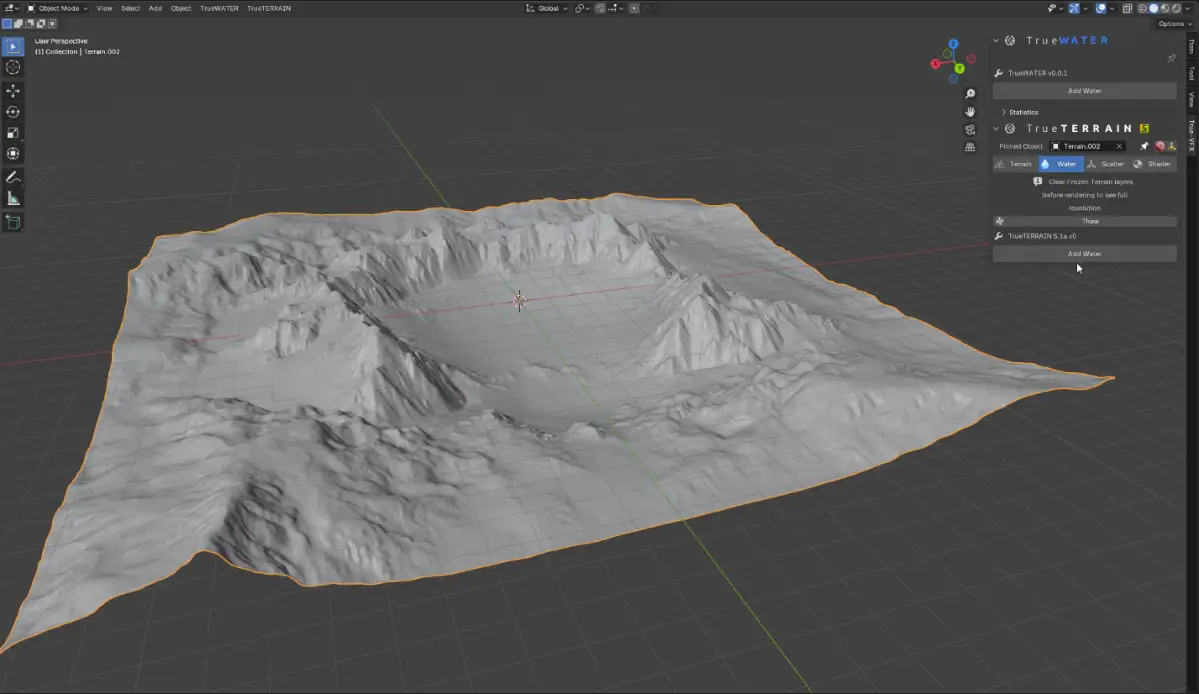Open the Global transform orientation dropdown
Image resolution: width=1199 pixels, height=694 pixels.
point(547,8)
